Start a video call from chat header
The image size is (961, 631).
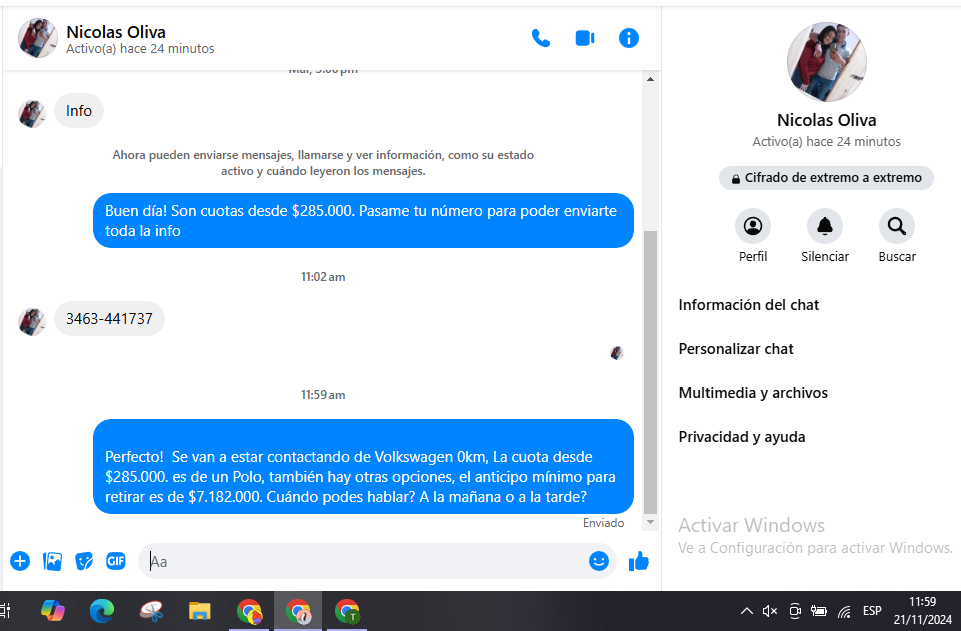pyautogui.click(x=585, y=39)
